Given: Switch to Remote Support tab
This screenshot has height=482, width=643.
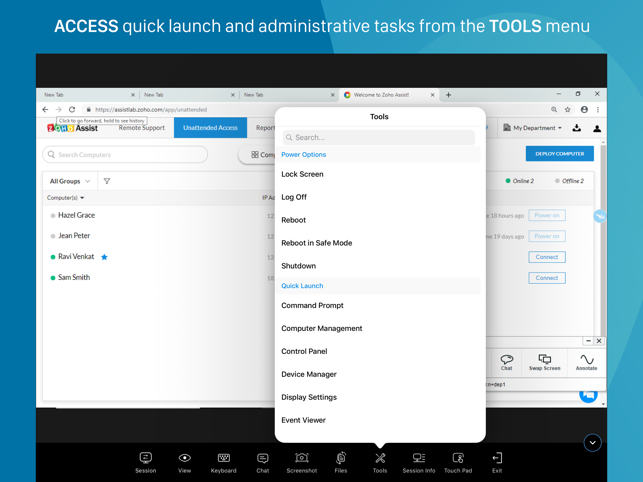Looking at the screenshot, I should coord(141,128).
